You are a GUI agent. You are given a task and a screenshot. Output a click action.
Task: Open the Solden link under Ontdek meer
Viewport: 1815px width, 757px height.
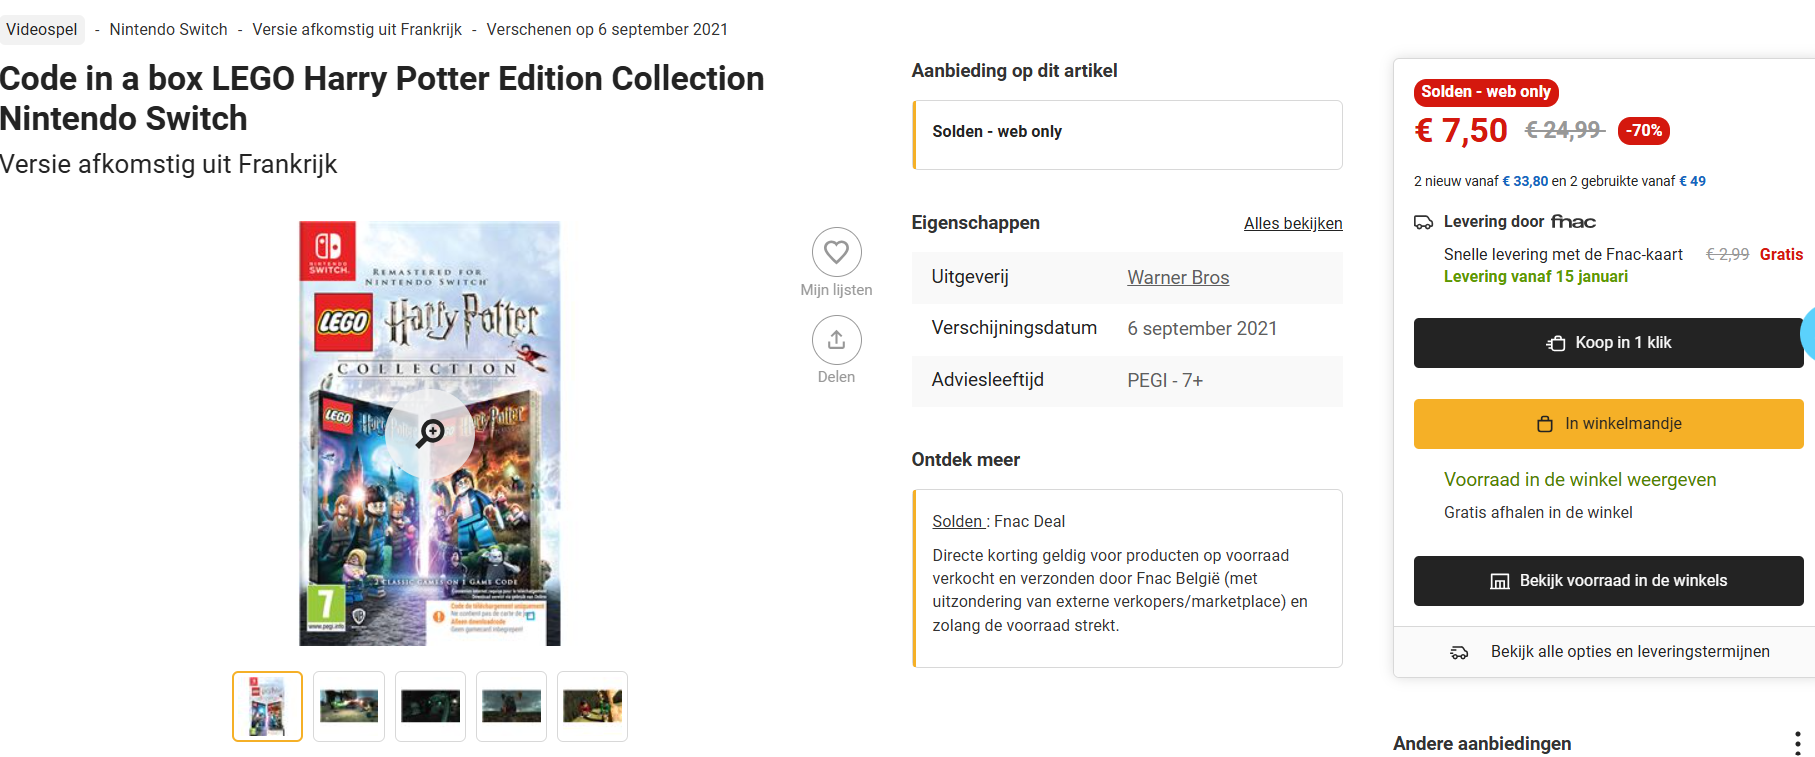[958, 522]
